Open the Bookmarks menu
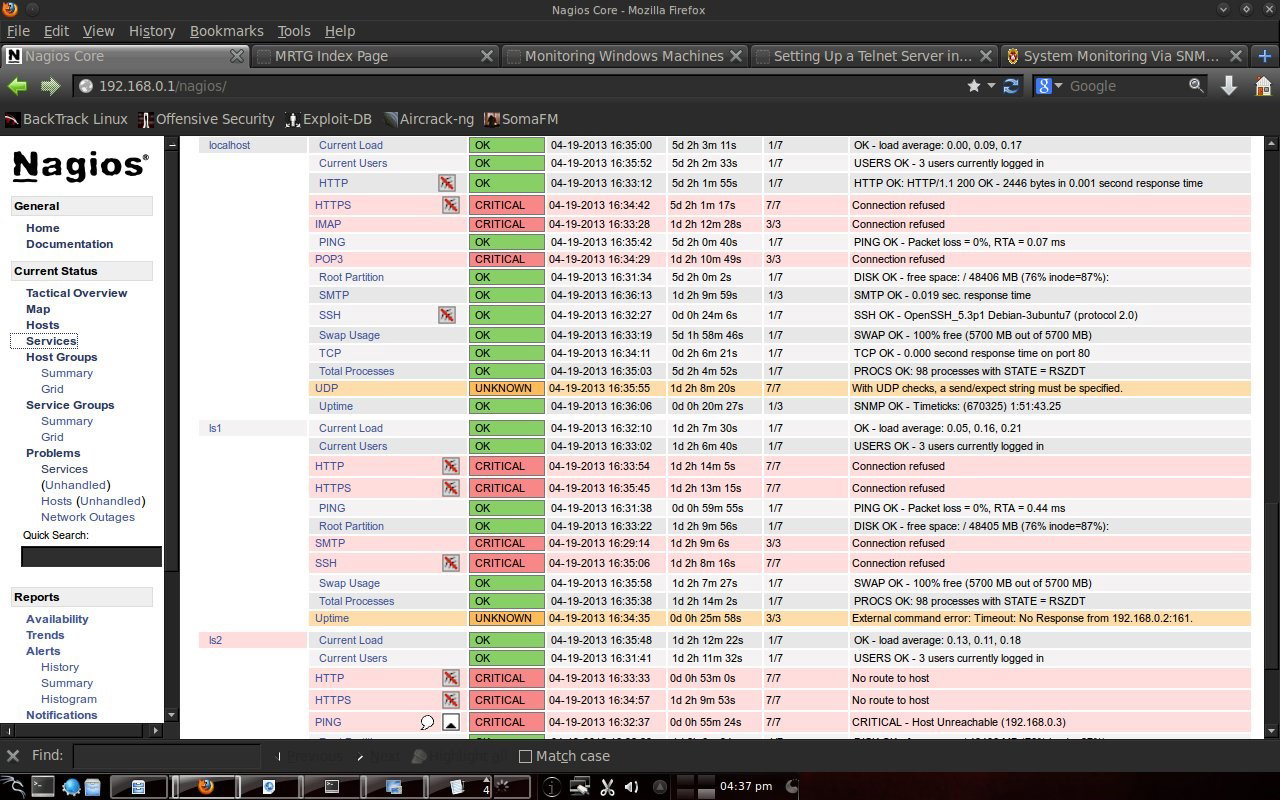 tap(226, 31)
